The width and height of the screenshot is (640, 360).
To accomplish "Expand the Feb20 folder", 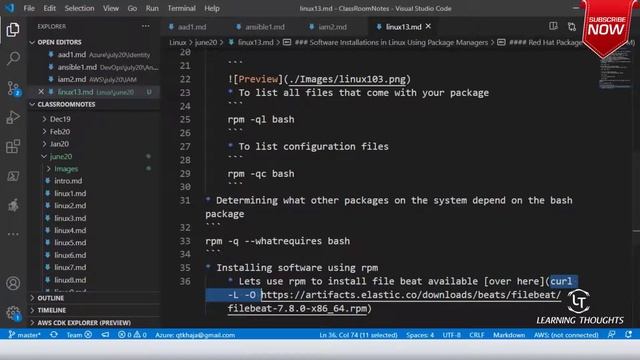I will click(x=60, y=131).
